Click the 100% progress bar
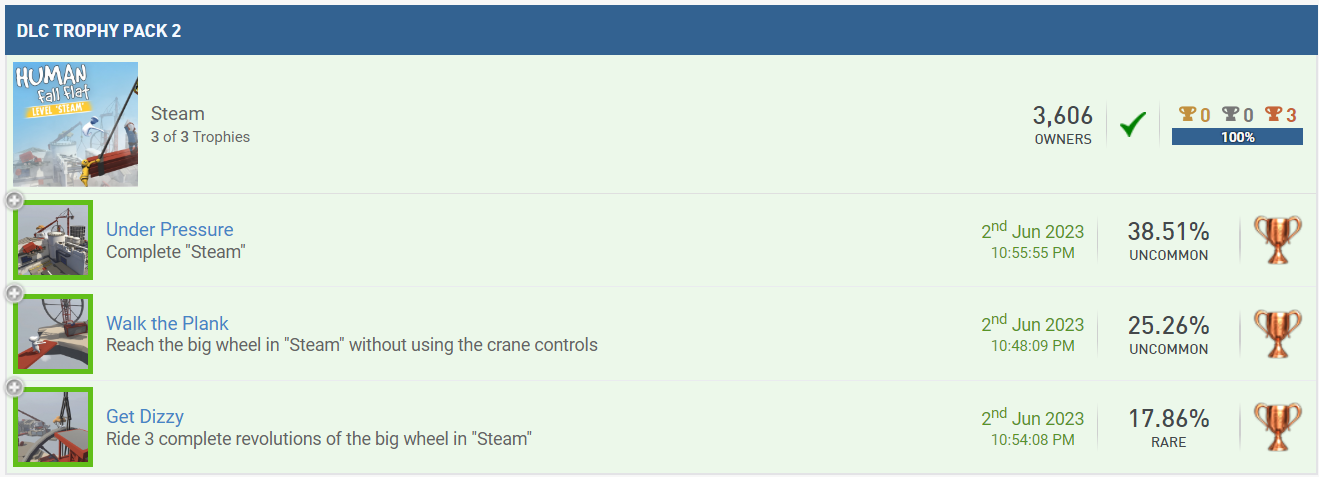 pyautogui.click(x=1237, y=137)
